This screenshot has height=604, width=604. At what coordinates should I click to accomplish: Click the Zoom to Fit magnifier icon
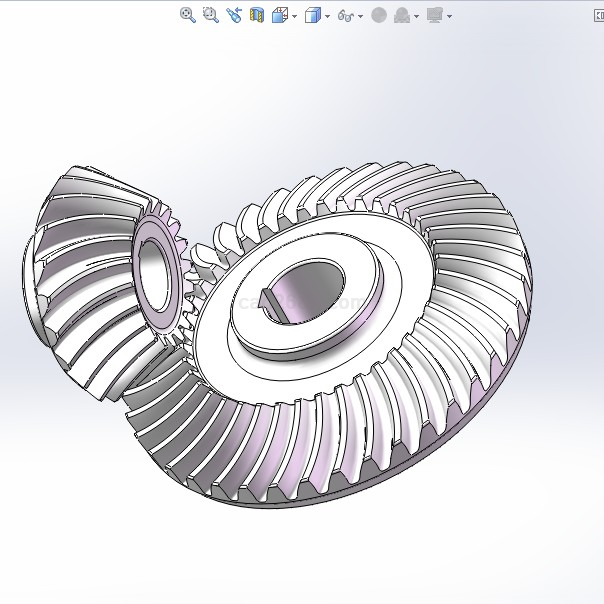point(187,15)
